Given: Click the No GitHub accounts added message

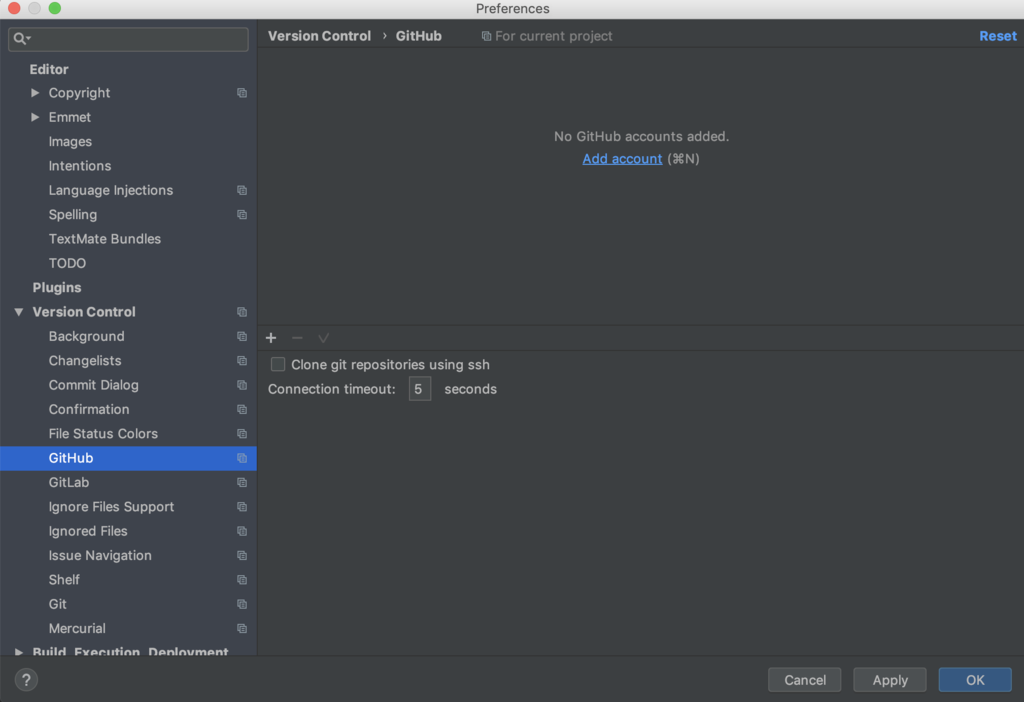Looking at the screenshot, I should point(641,136).
